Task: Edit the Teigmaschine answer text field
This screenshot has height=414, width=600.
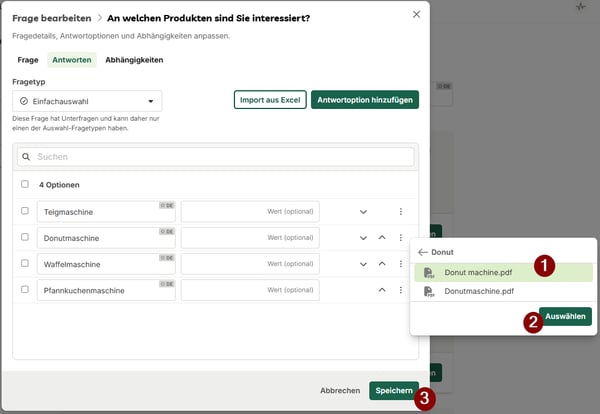Action: coord(106,212)
